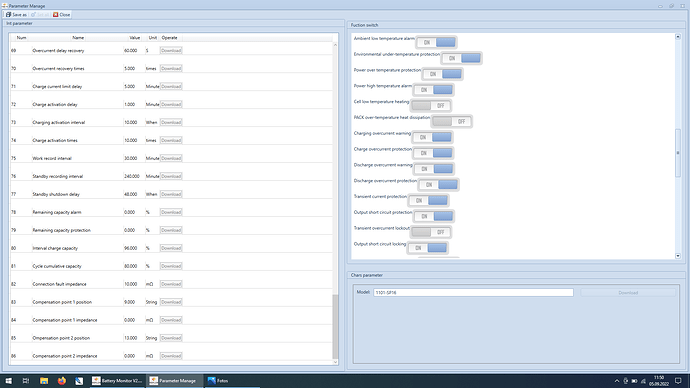Select Compensation point 1 position row name
Image resolution: width=690 pixels, height=388 pixels.
coord(62,302)
